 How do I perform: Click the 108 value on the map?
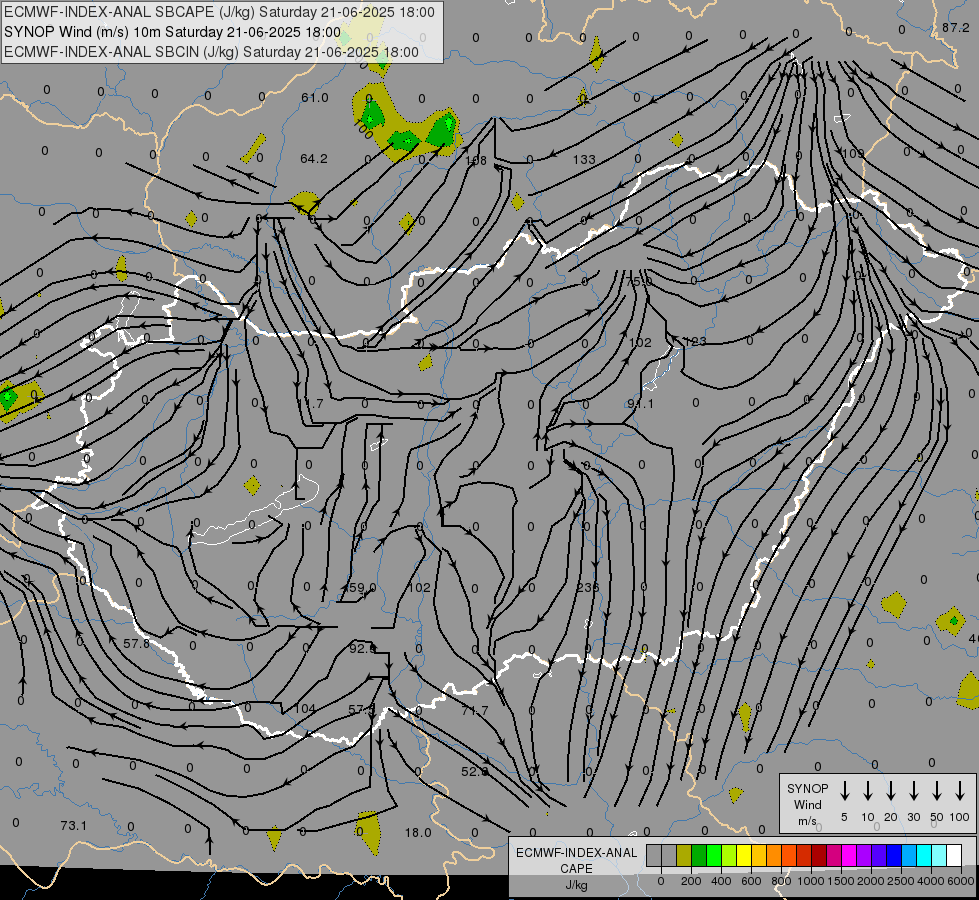pyautogui.click(x=476, y=161)
